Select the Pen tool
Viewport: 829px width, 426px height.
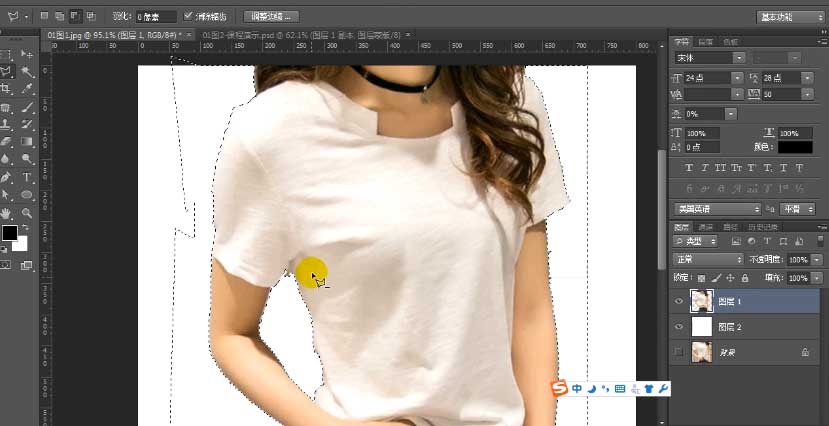(6, 177)
